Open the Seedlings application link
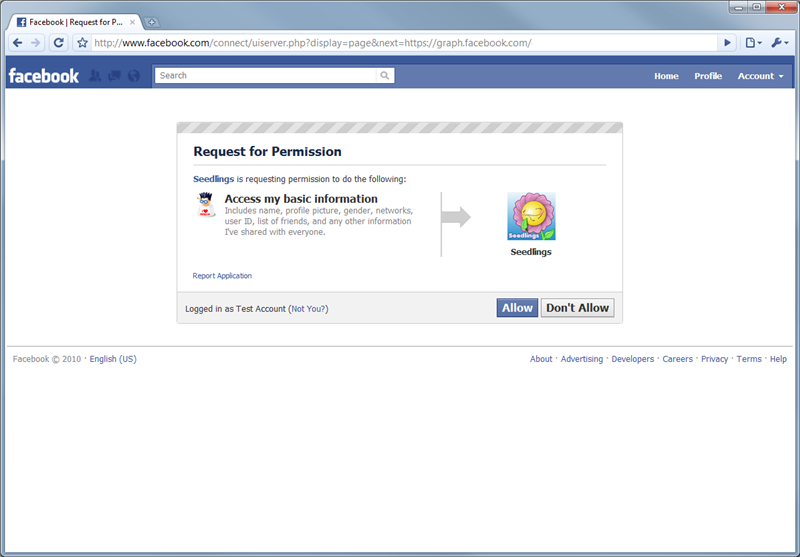The image size is (800, 557). point(213,179)
